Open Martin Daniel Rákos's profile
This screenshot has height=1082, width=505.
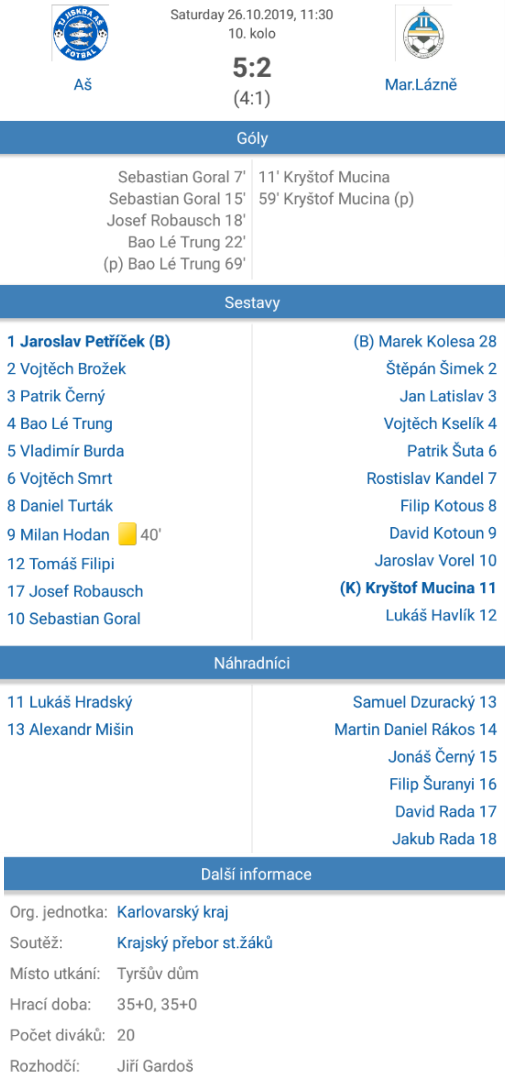415,729
